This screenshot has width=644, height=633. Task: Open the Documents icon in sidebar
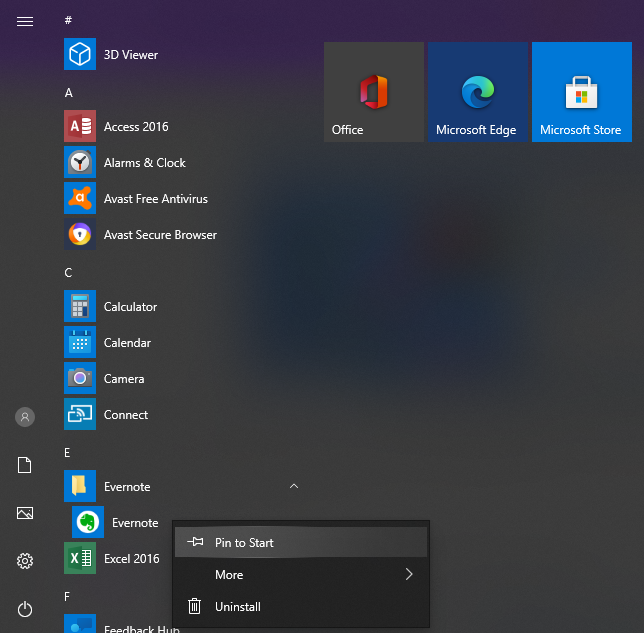click(x=25, y=465)
